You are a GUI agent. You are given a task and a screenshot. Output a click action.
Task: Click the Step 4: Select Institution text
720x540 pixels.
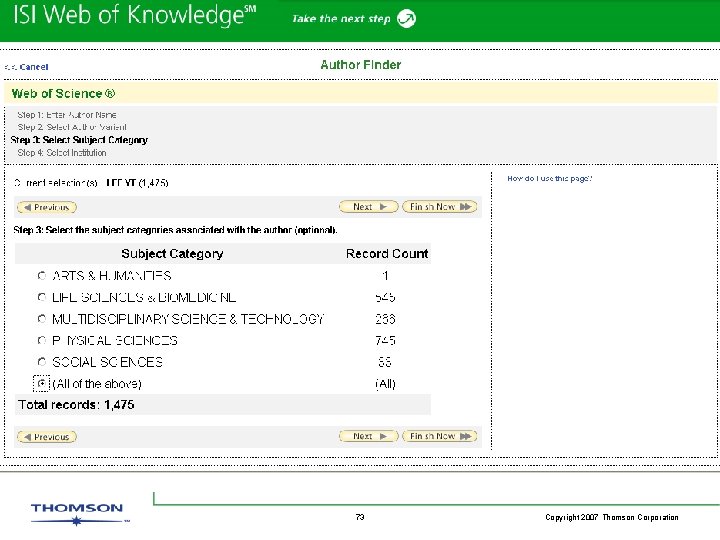pos(62,153)
